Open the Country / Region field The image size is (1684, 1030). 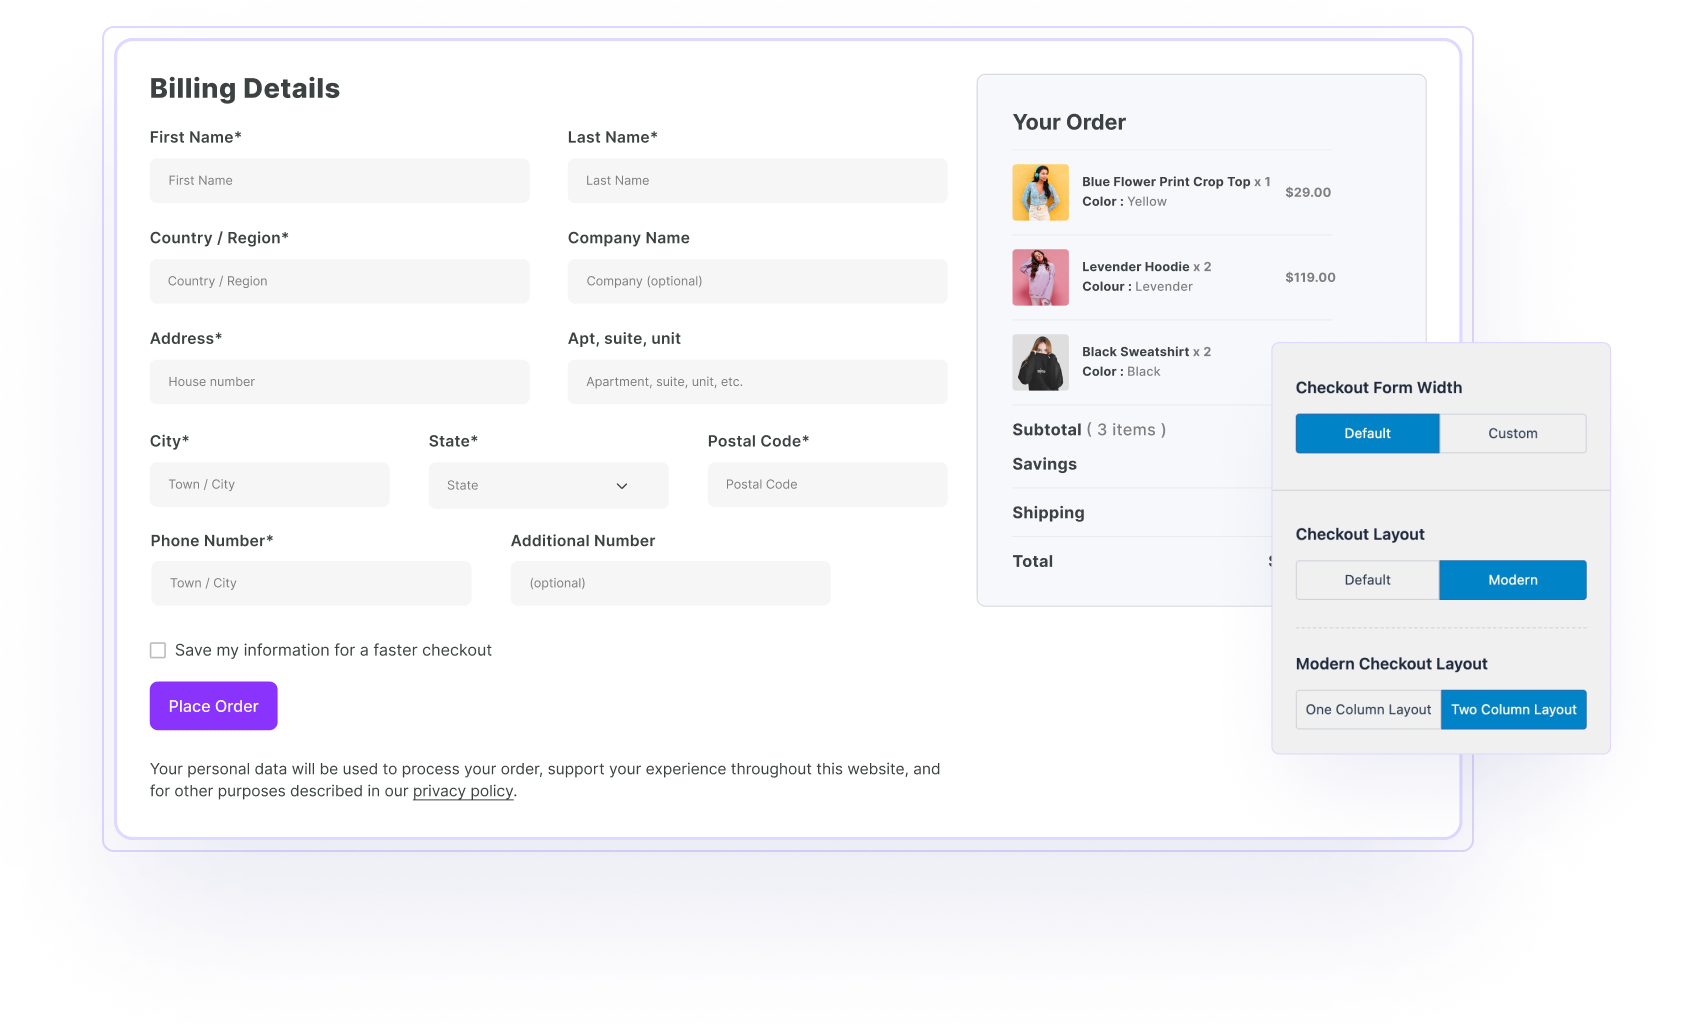tap(339, 281)
